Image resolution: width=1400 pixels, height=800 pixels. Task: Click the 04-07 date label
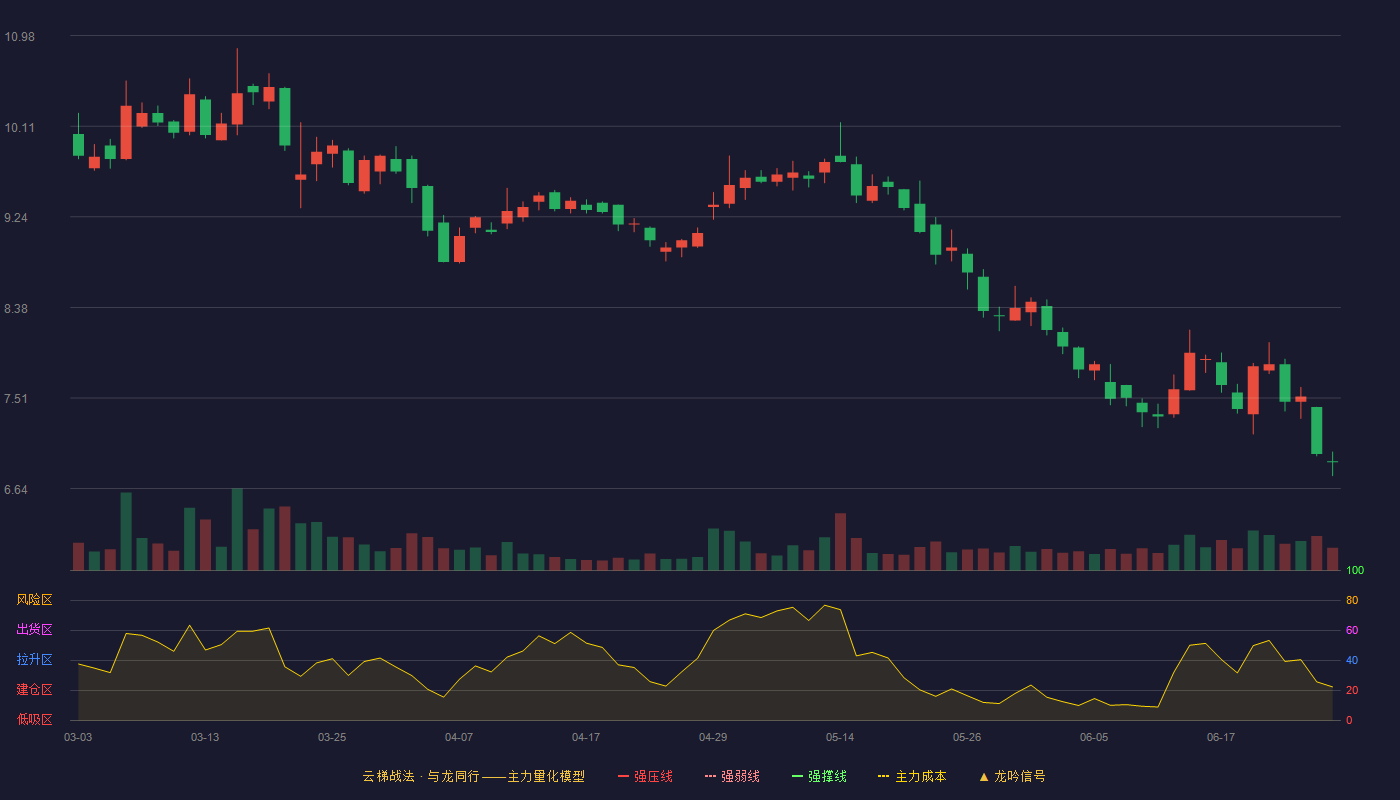click(x=459, y=737)
